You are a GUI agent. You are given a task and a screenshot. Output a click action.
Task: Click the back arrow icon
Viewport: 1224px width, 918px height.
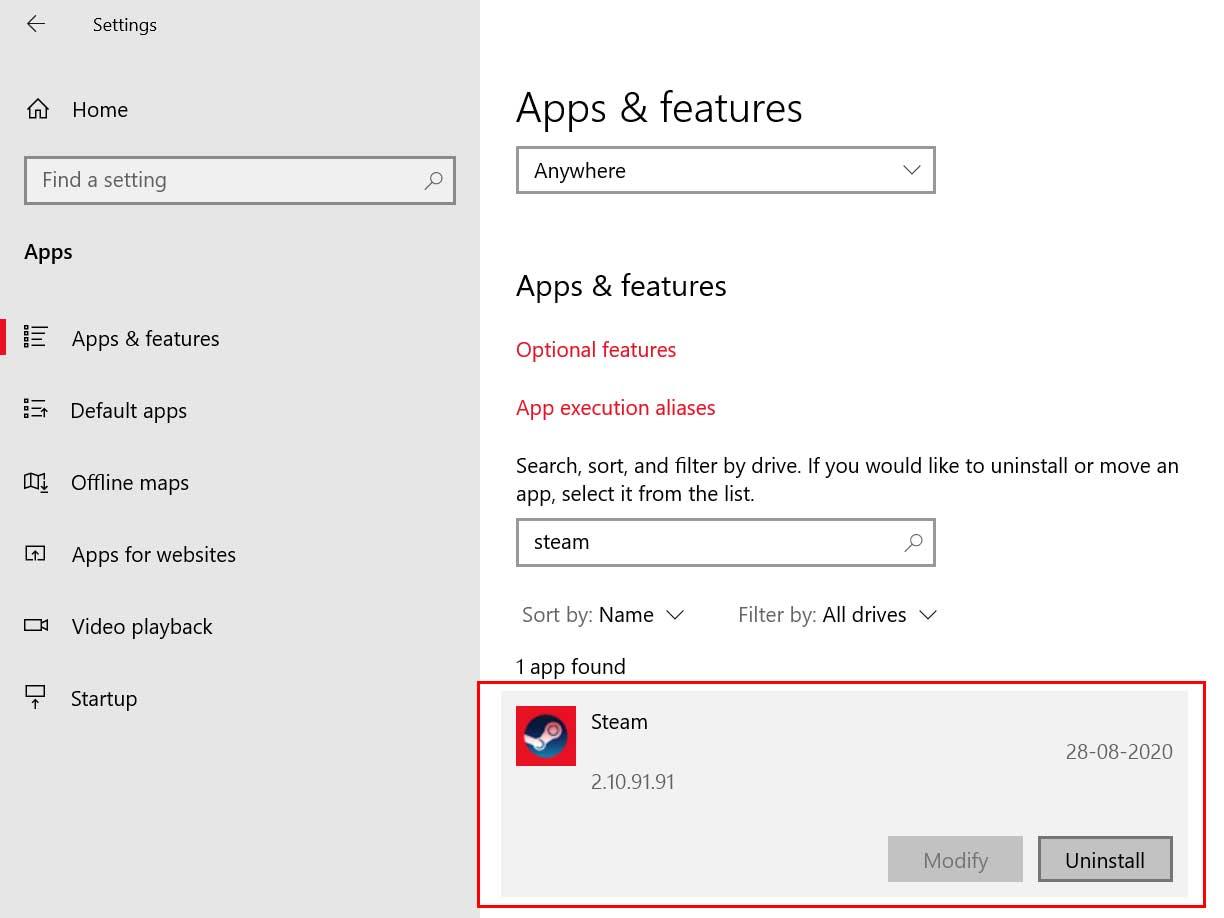(36, 24)
